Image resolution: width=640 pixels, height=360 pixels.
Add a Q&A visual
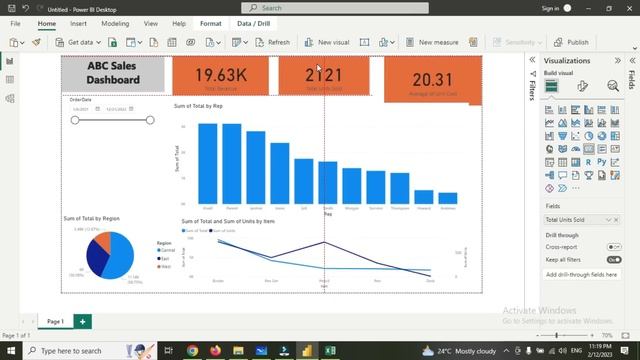pyautogui.click(x=562, y=175)
